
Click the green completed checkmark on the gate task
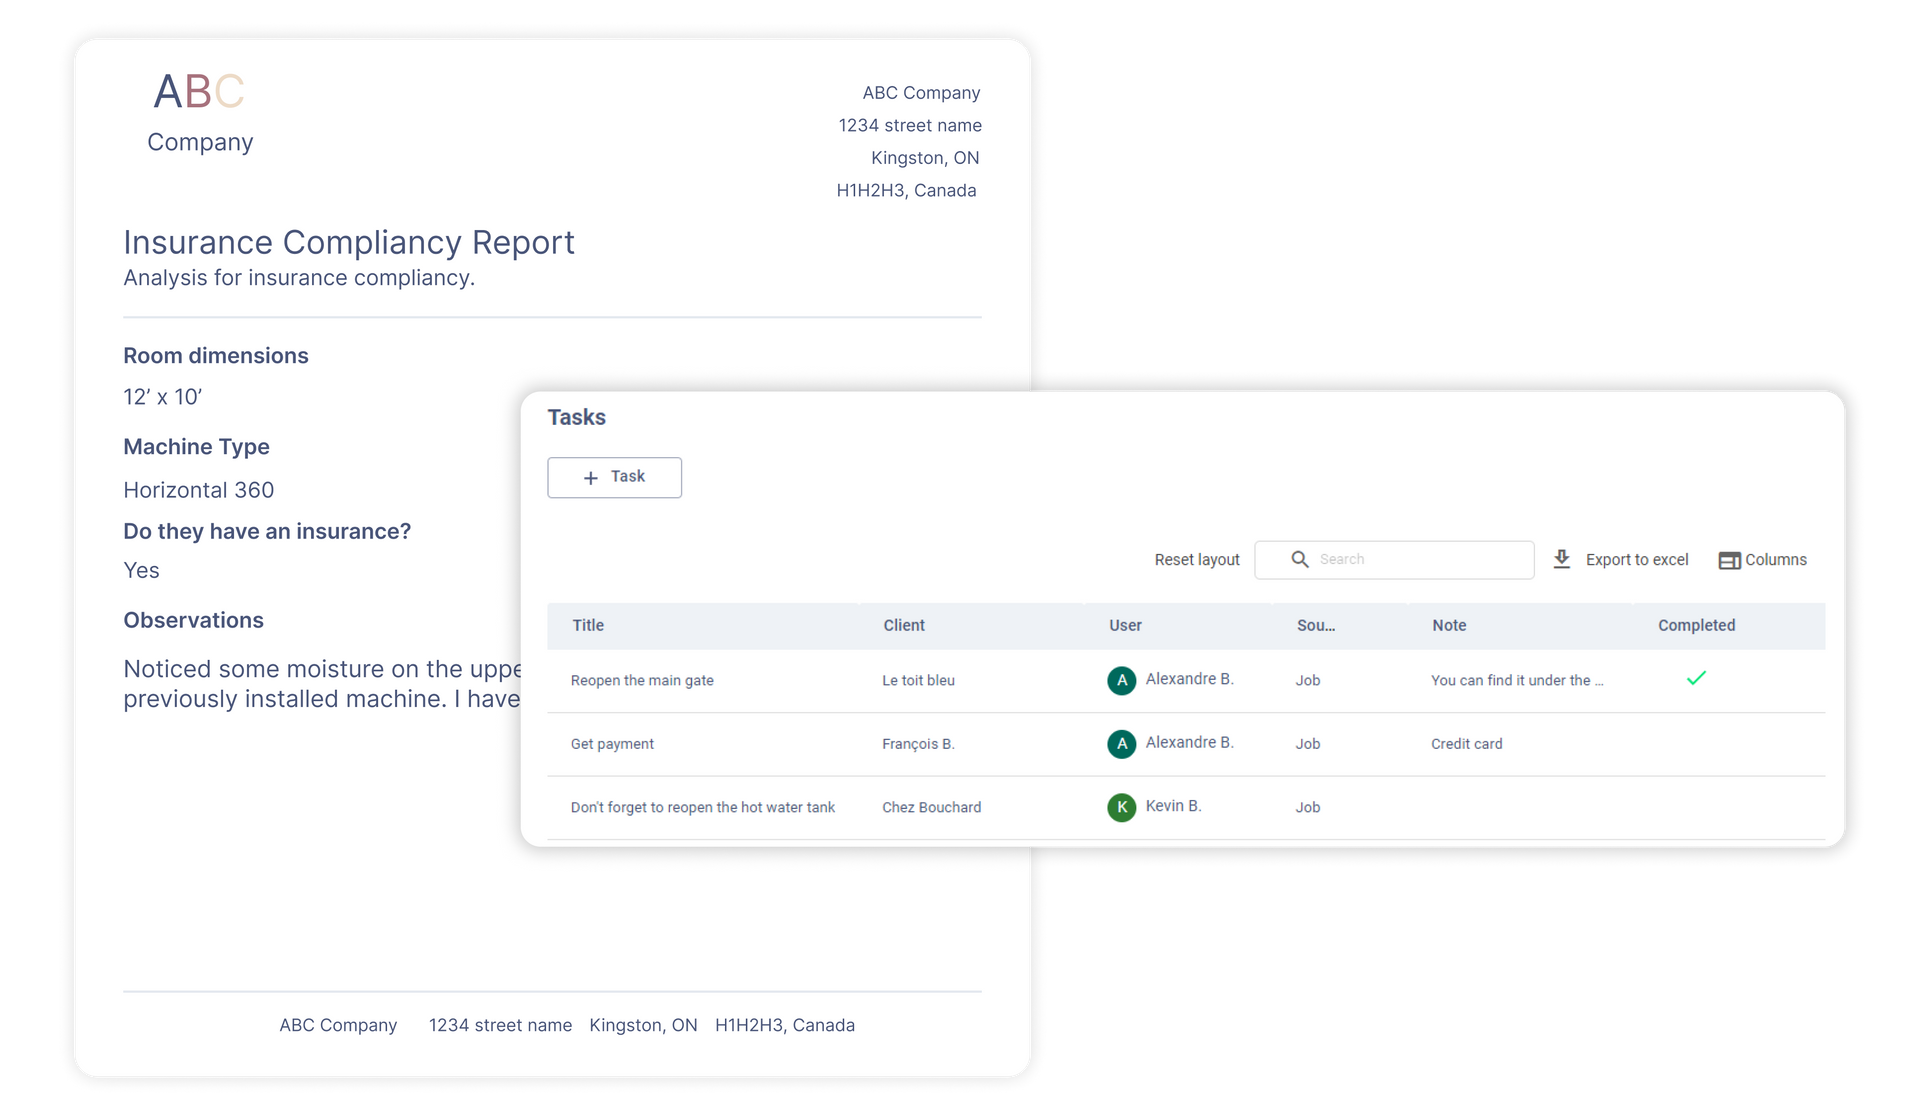pyautogui.click(x=1696, y=678)
